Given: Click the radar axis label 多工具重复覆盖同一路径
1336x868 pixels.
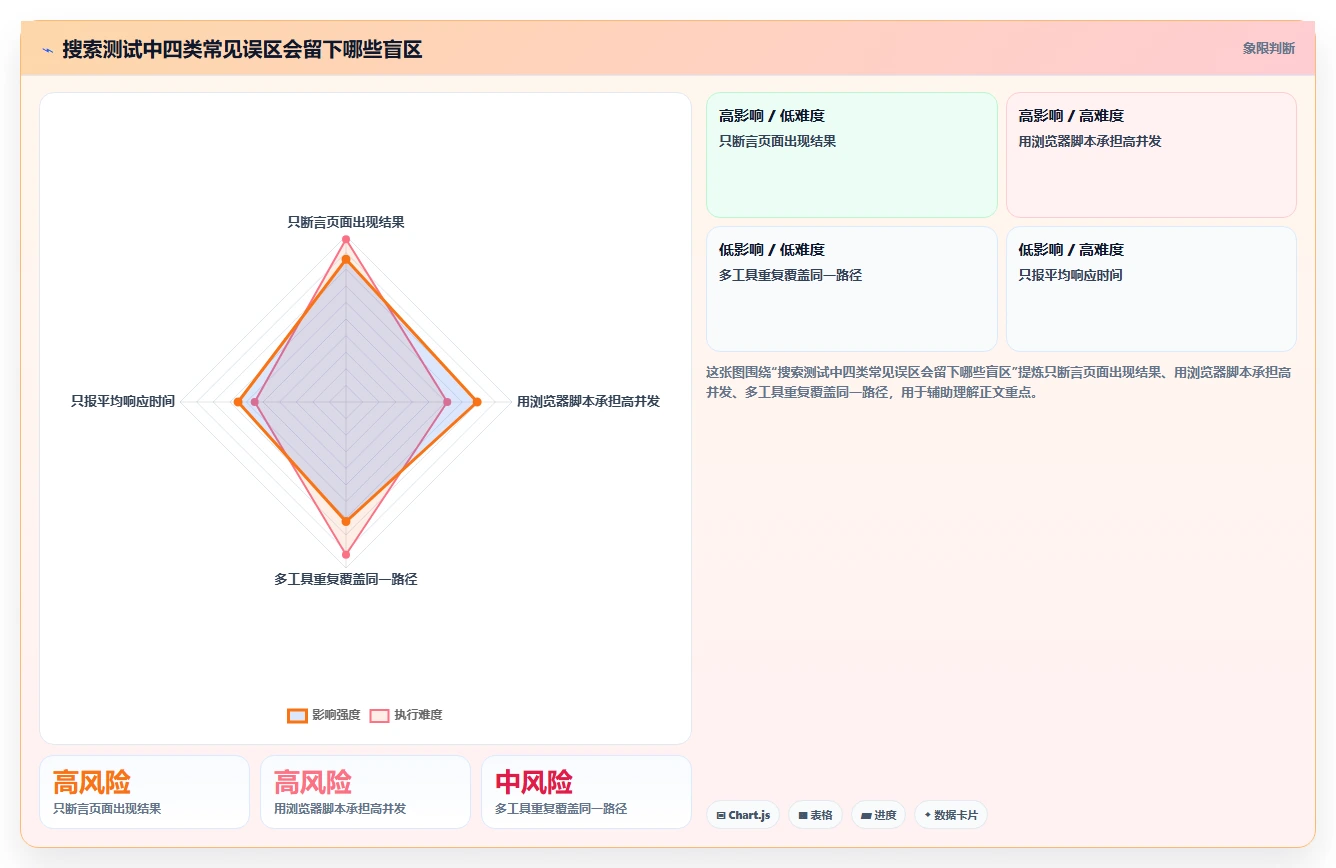Looking at the screenshot, I should [x=346, y=579].
